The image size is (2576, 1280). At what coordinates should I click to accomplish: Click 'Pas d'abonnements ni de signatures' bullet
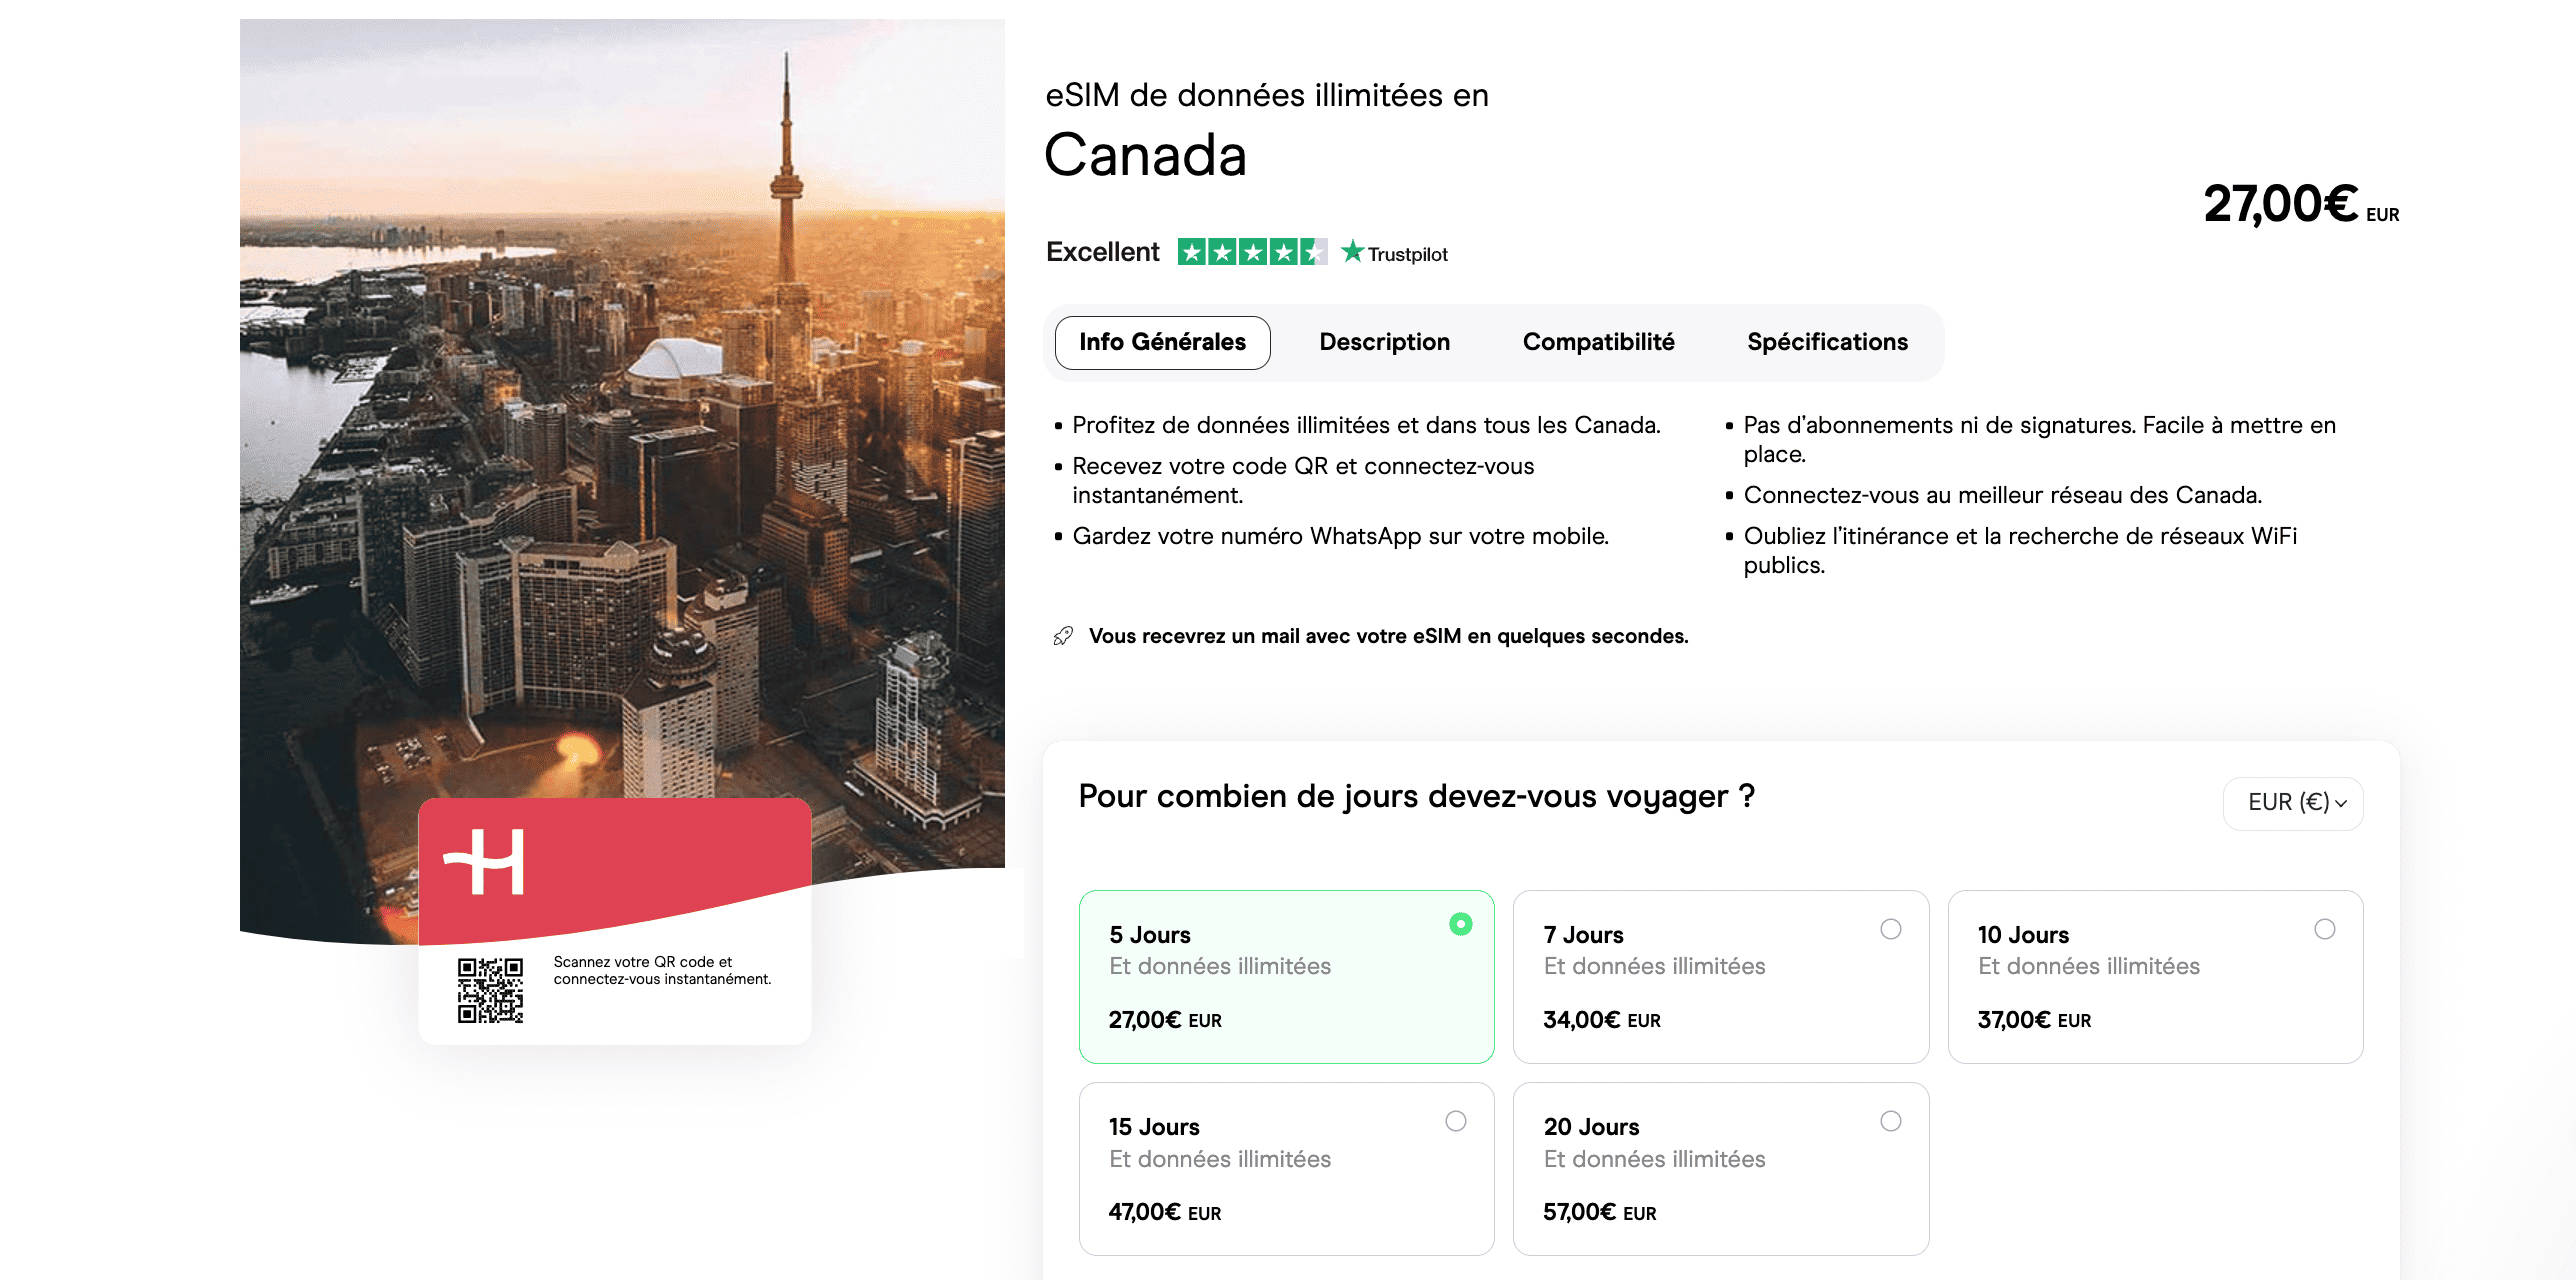point(2039,439)
